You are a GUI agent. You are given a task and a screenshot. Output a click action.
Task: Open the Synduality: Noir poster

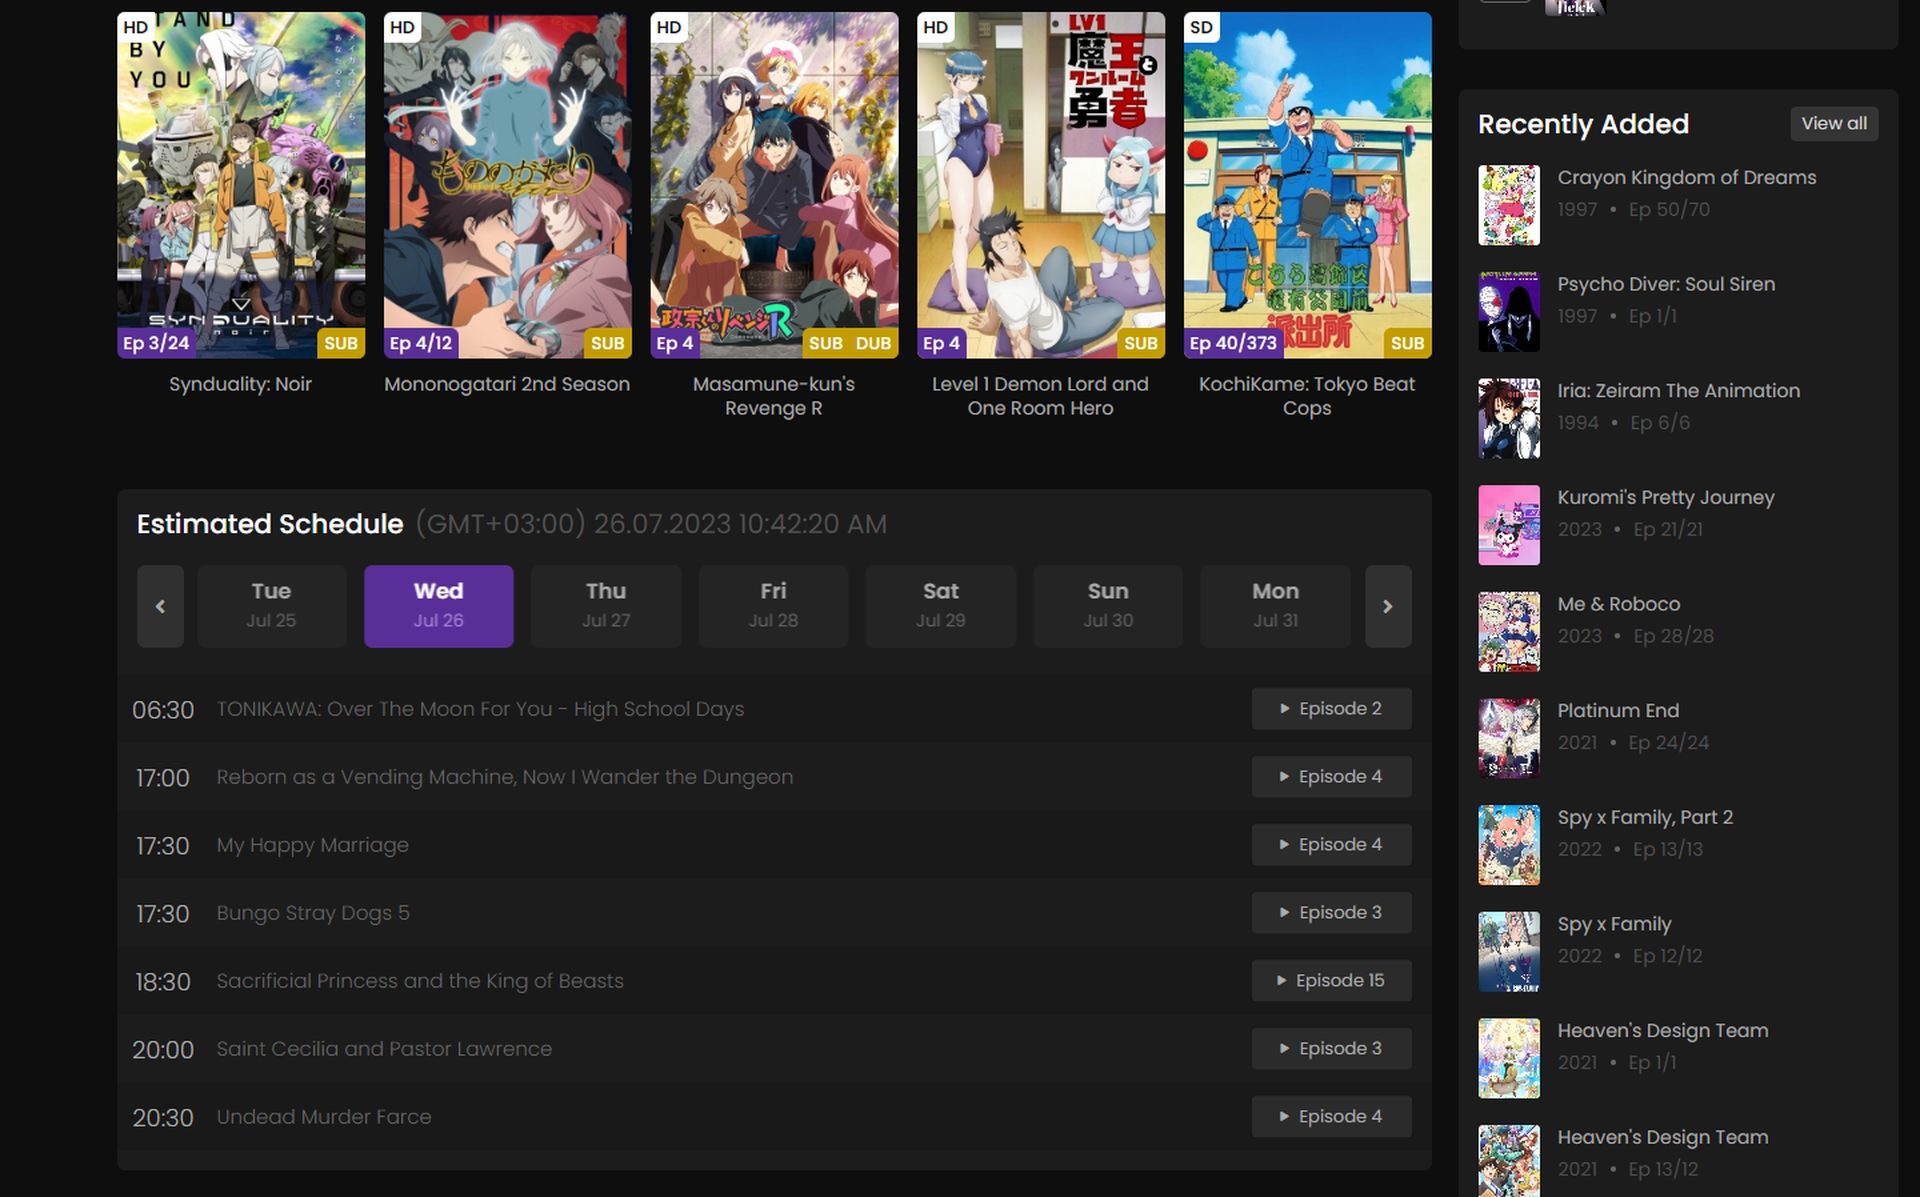pyautogui.click(x=241, y=185)
